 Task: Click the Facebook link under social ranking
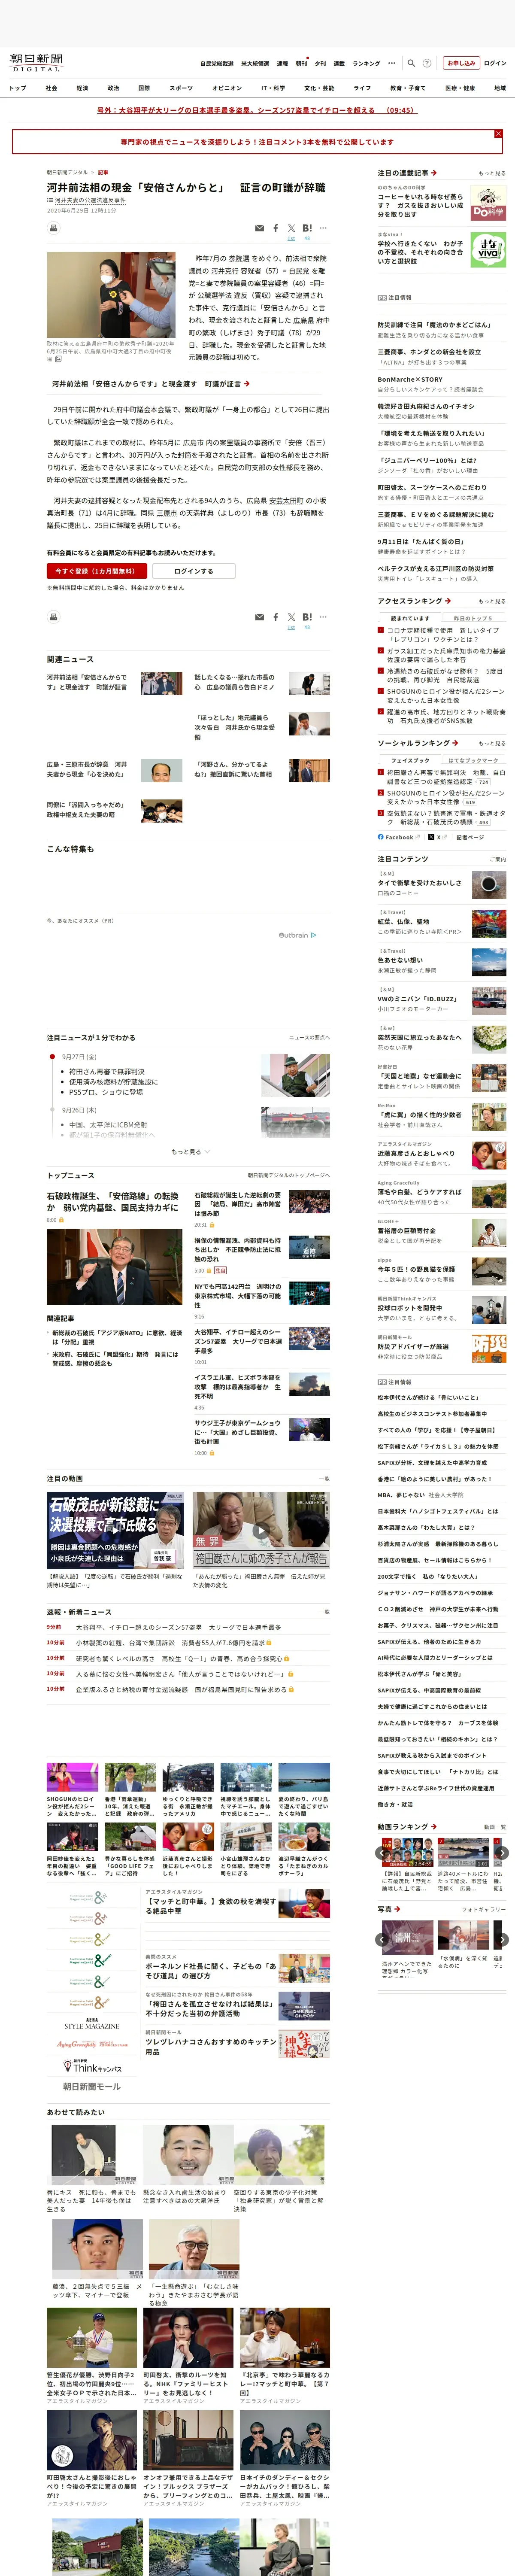click(x=400, y=837)
